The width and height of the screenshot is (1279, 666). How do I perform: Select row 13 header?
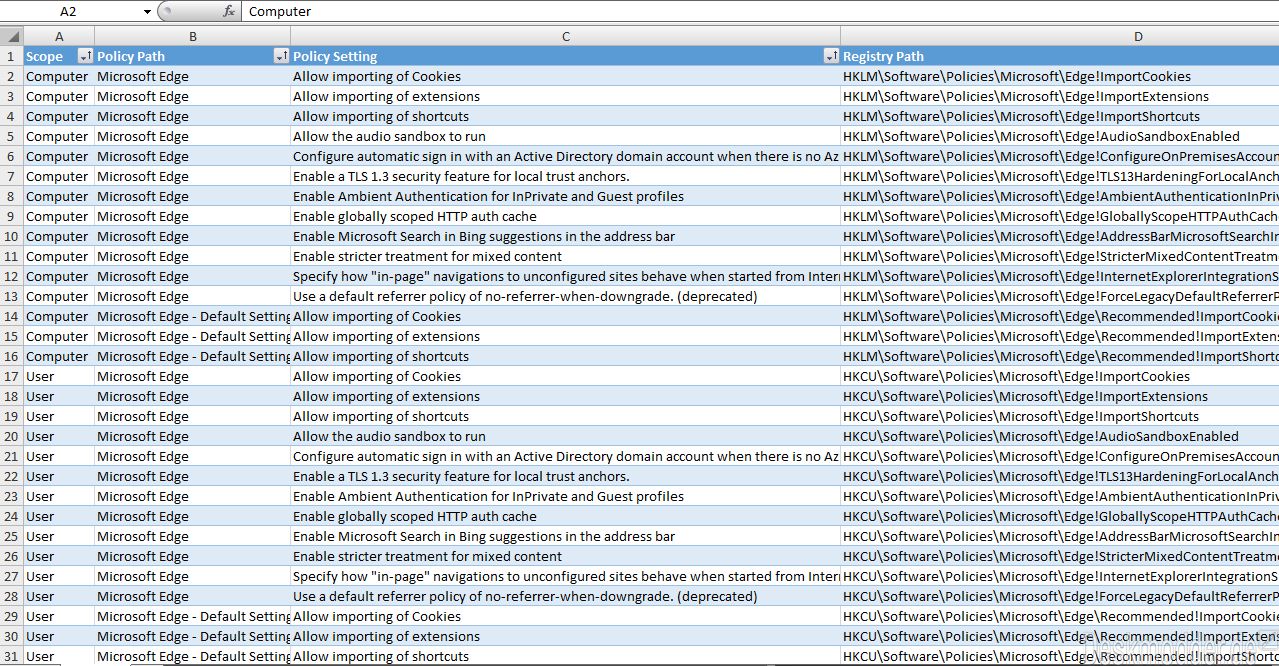[x=12, y=296]
